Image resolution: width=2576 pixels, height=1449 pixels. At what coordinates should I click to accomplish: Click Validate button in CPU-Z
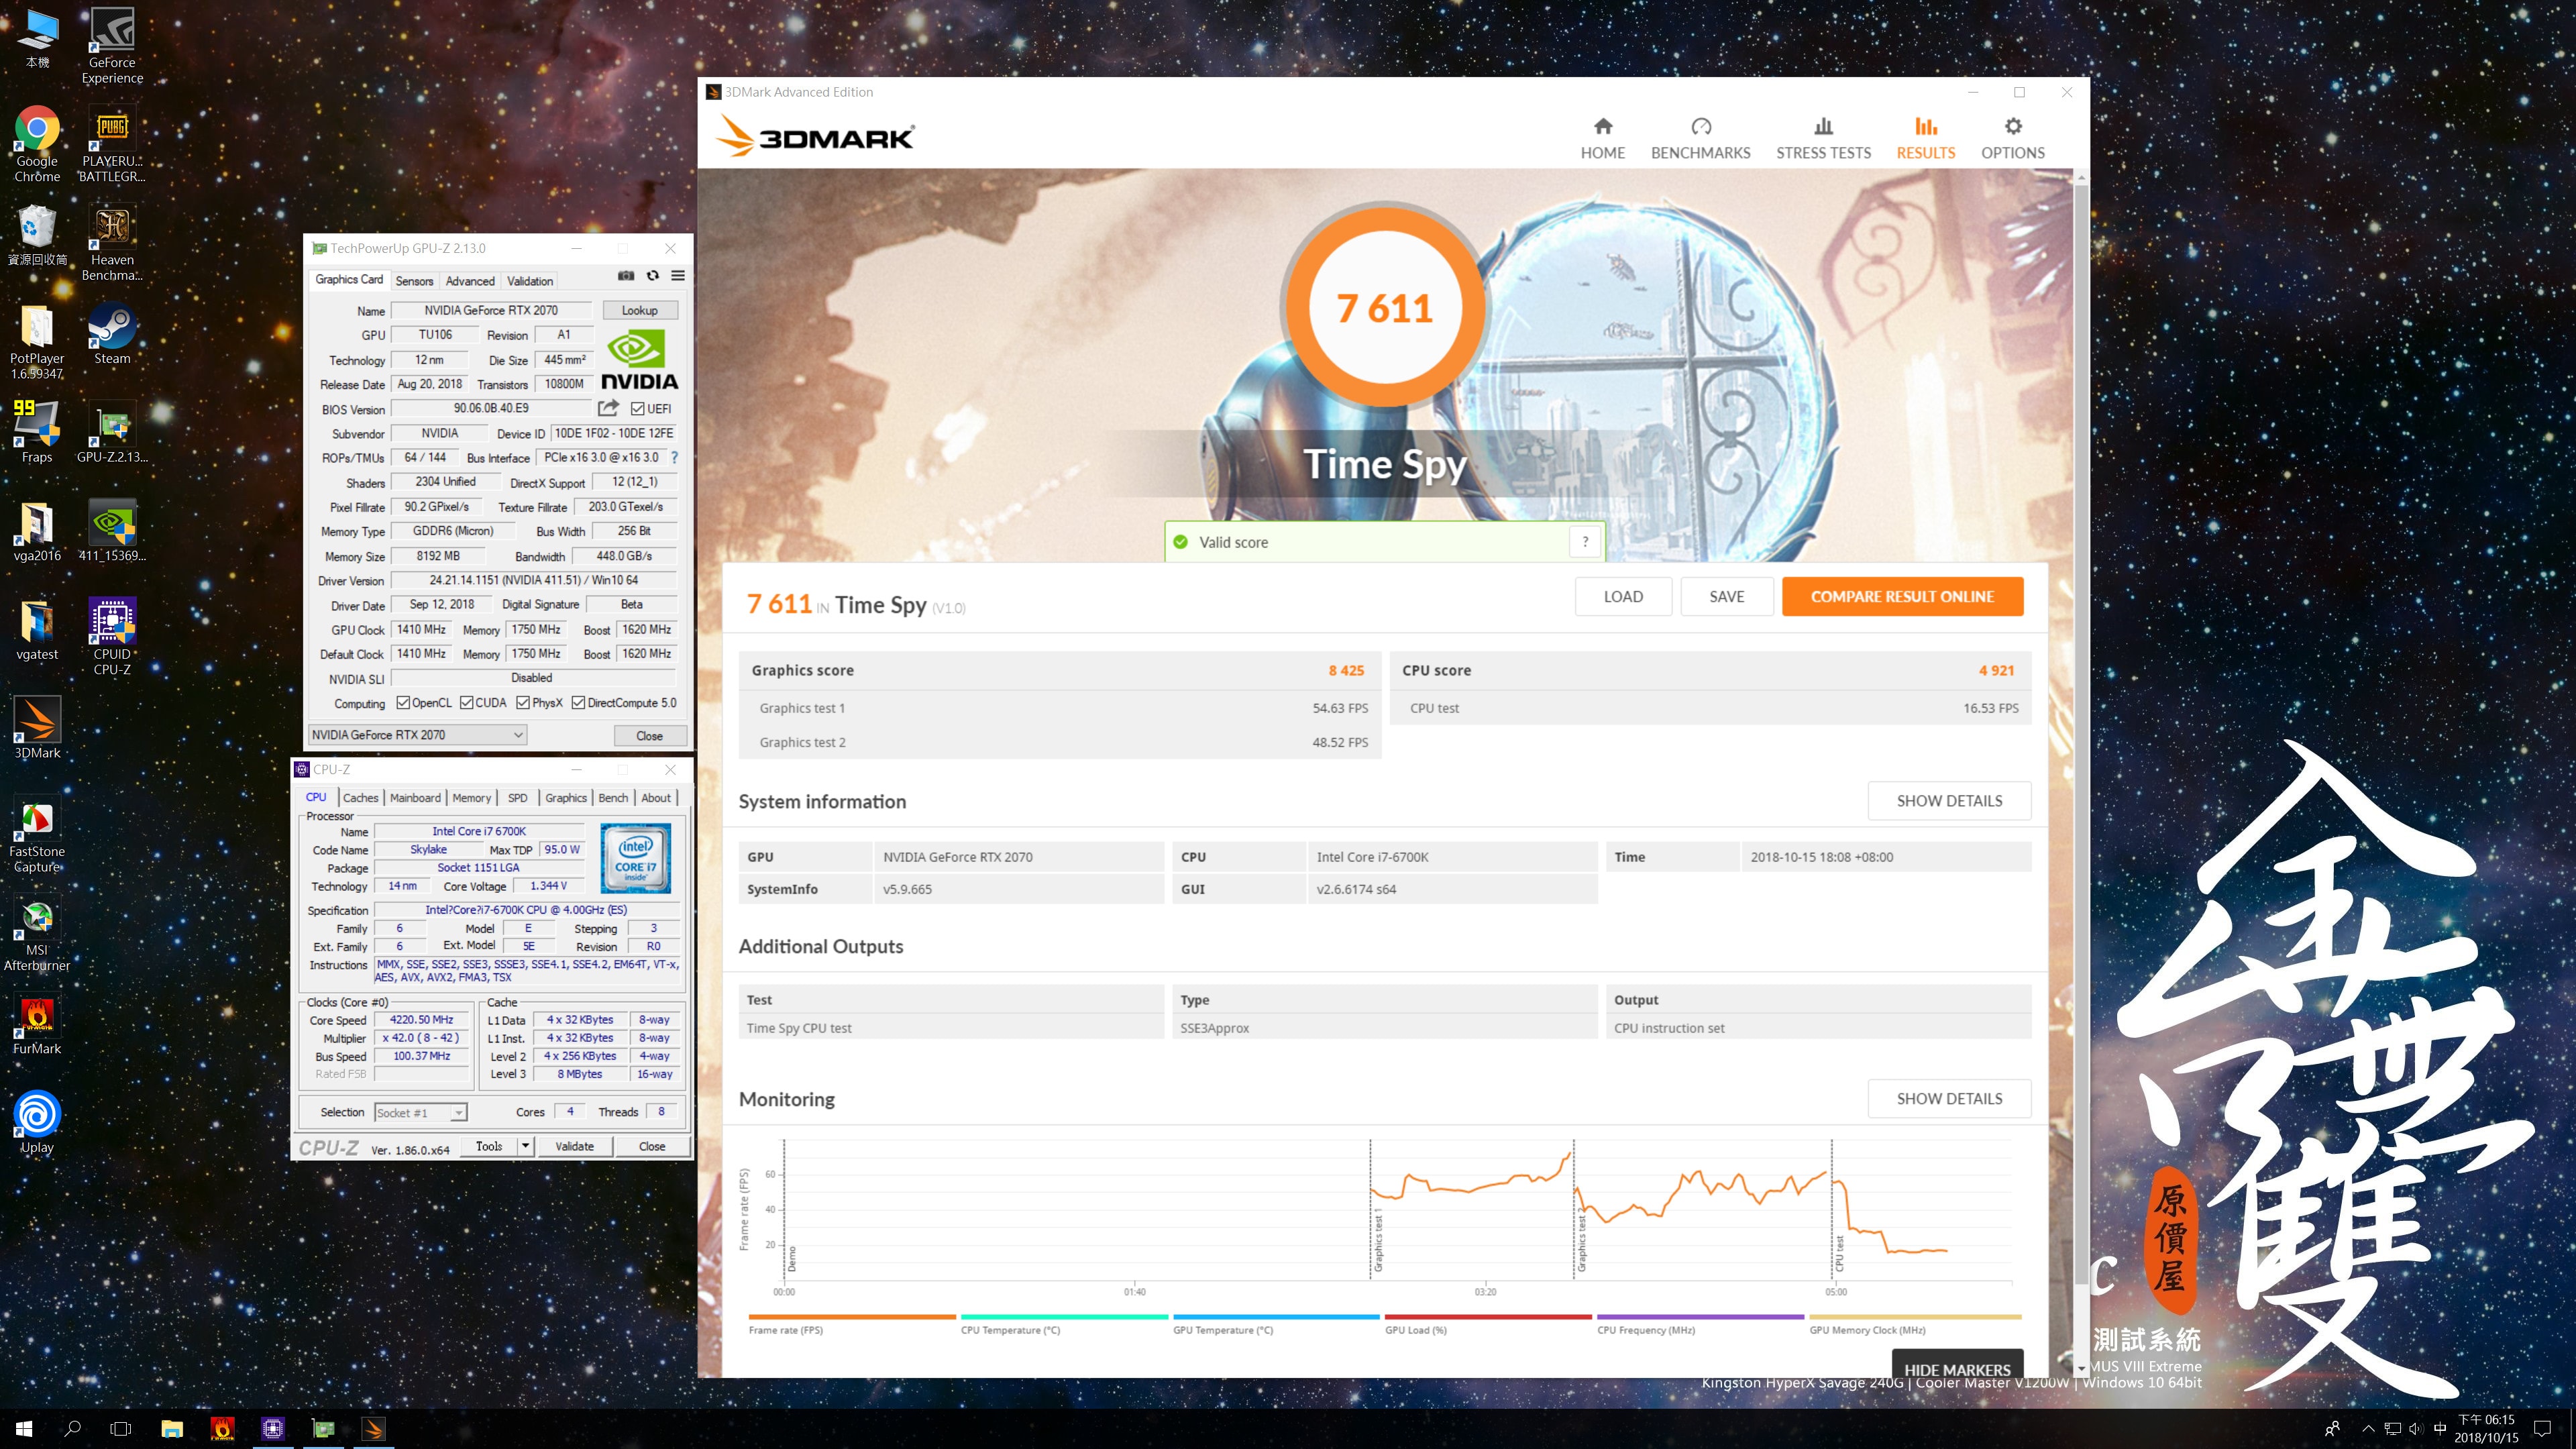[x=575, y=1146]
